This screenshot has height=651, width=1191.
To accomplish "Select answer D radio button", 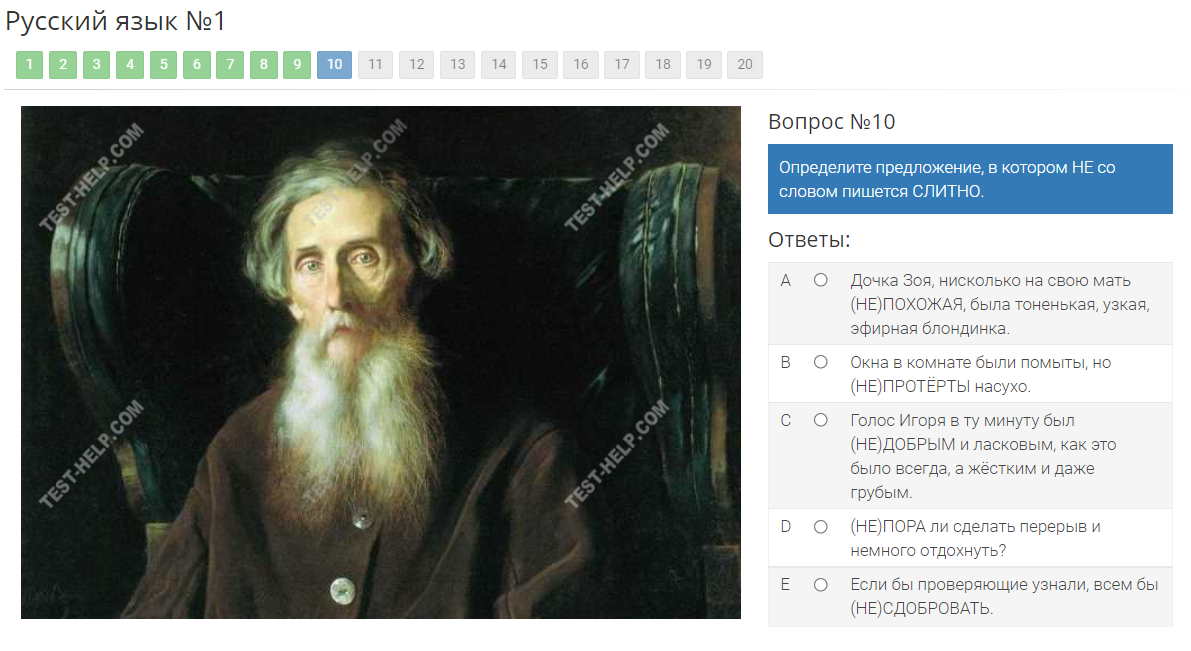I will tap(820, 526).
